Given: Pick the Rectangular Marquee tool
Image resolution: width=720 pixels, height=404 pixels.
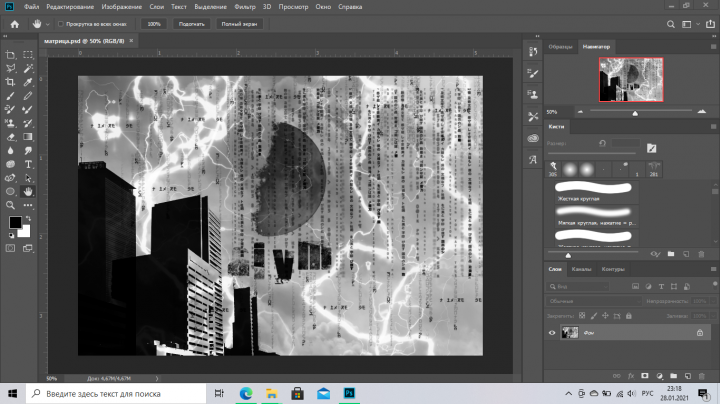Looking at the screenshot, I should click(x=28, y=55).
